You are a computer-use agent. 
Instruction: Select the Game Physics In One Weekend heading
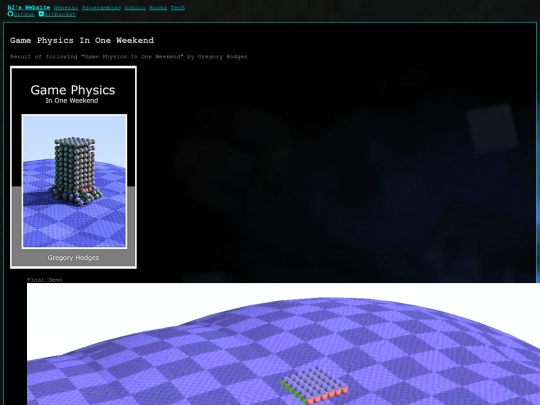[82, 40]
